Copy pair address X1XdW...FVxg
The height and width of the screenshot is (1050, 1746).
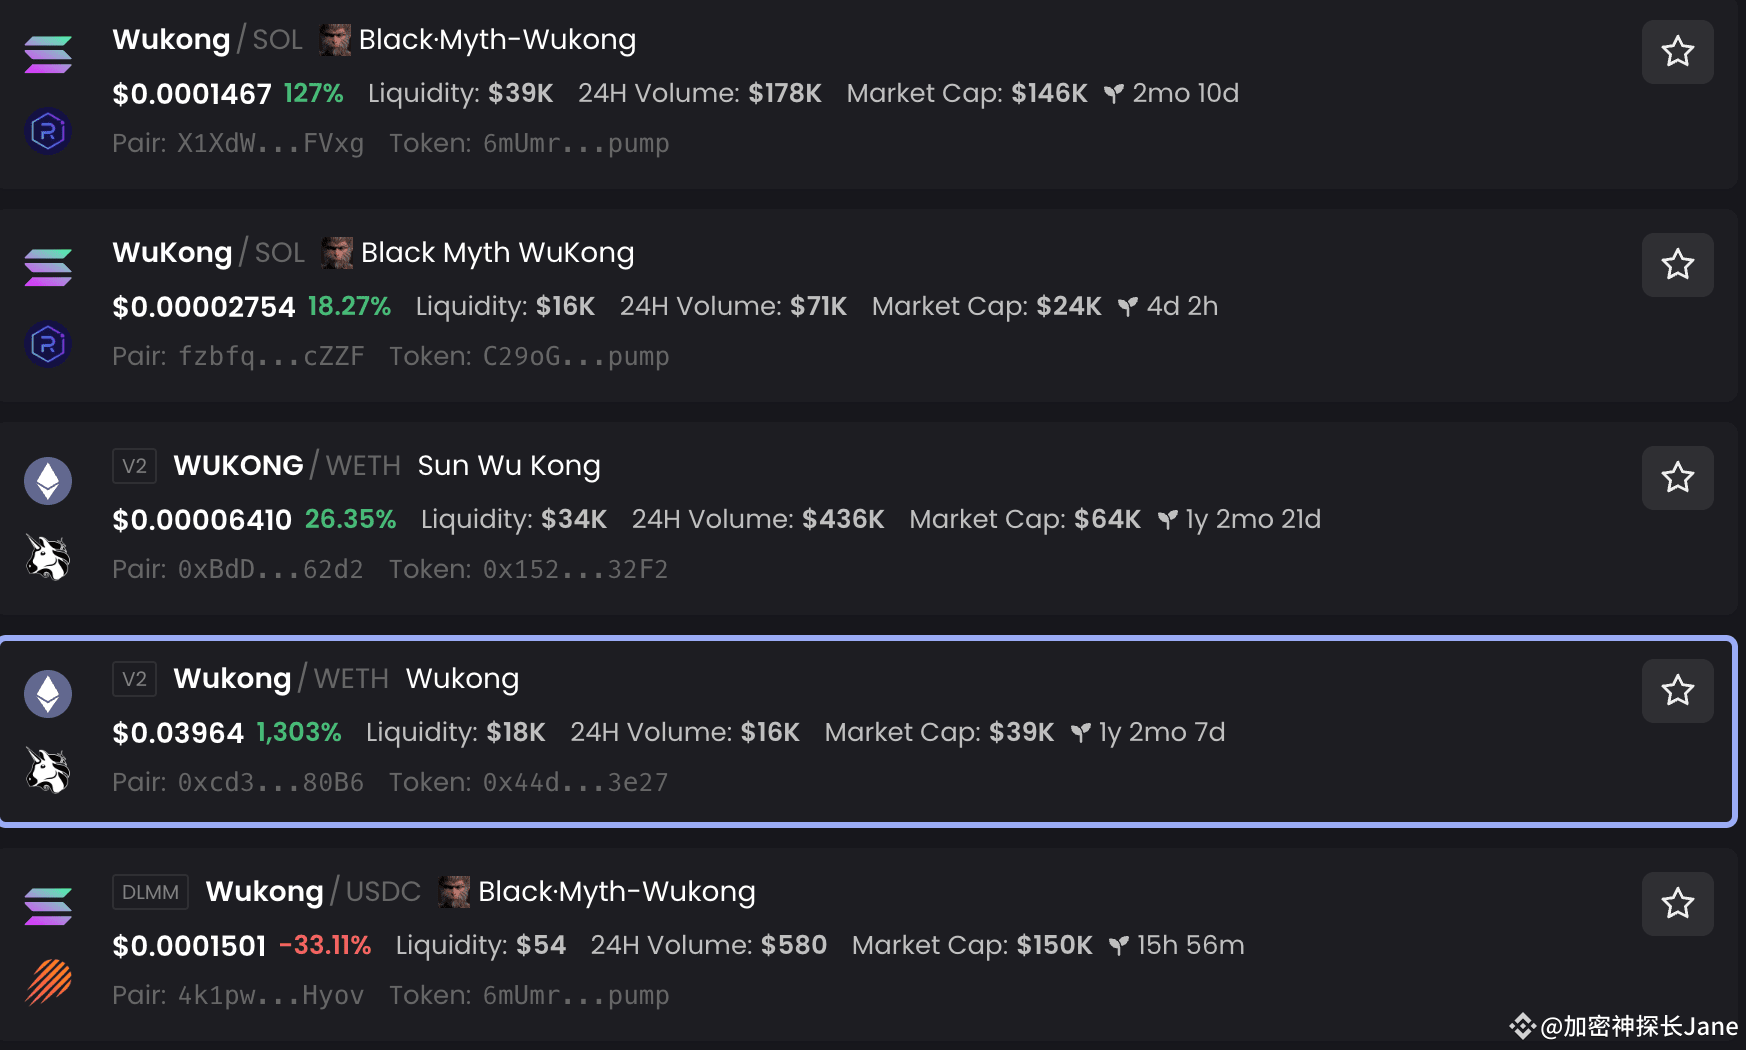(x=270, y=144)
